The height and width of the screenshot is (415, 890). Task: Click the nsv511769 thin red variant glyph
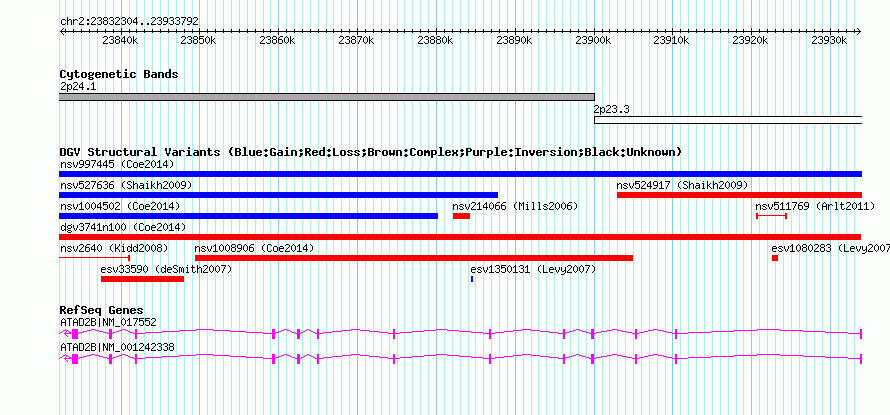771,216
